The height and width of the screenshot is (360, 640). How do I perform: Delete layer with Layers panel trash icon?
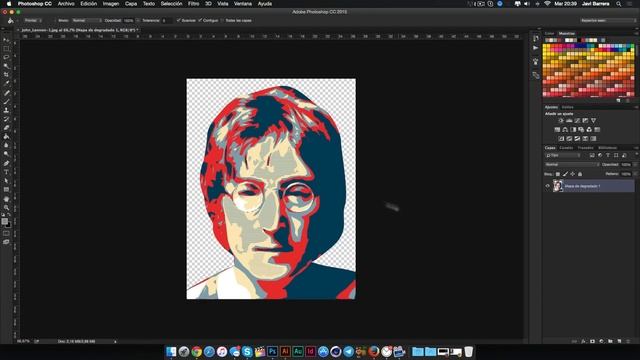point(628,341)
